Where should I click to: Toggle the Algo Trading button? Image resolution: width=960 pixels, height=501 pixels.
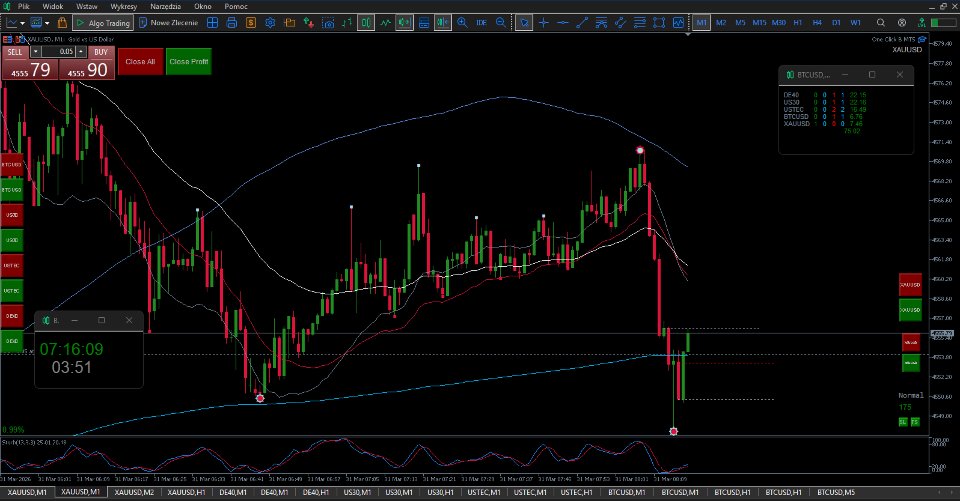(102, 23)
